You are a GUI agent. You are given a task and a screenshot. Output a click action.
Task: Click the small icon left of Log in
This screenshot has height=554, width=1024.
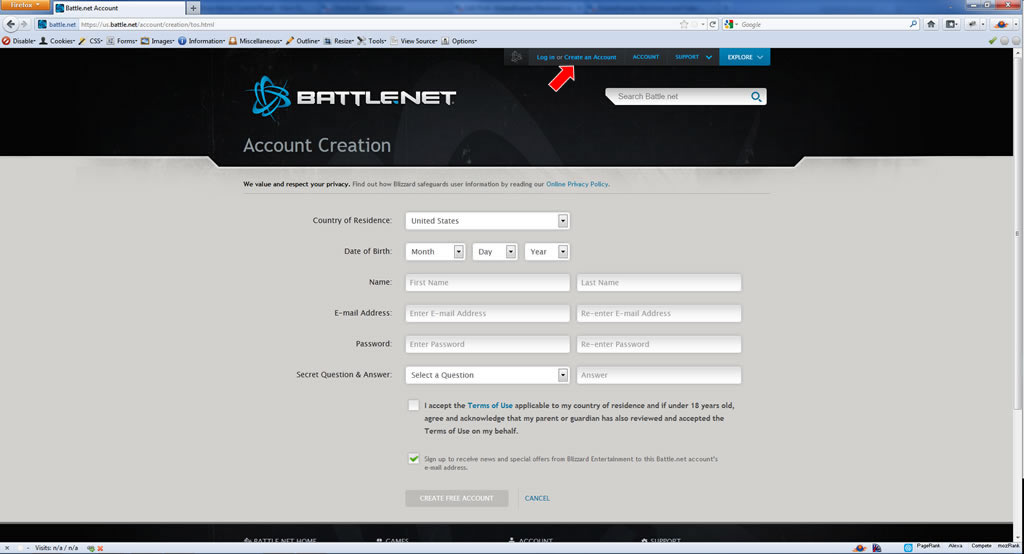[x=516, y=57]
